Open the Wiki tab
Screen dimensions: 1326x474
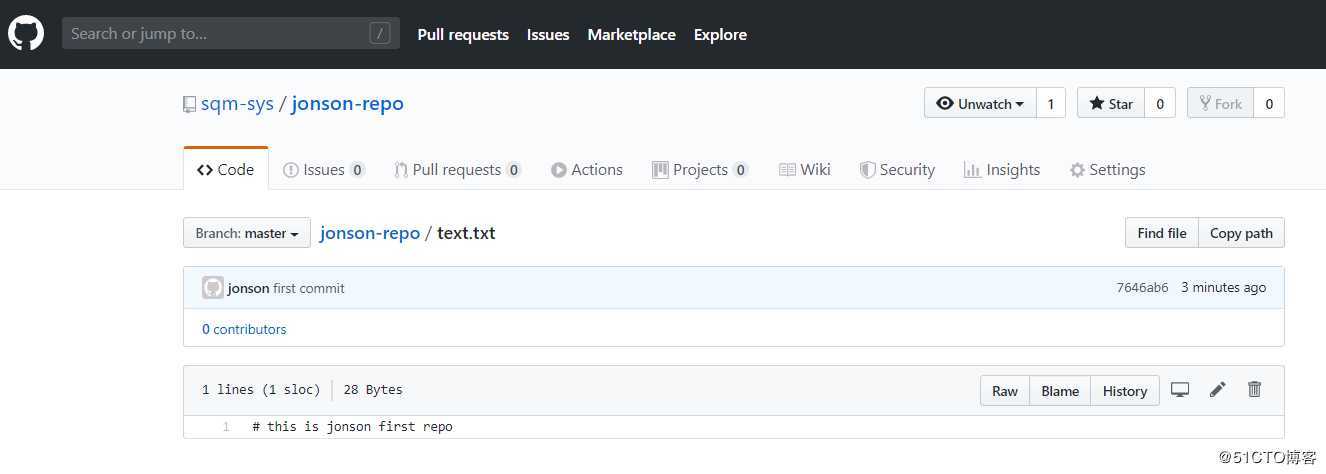[x=805, y=170]
